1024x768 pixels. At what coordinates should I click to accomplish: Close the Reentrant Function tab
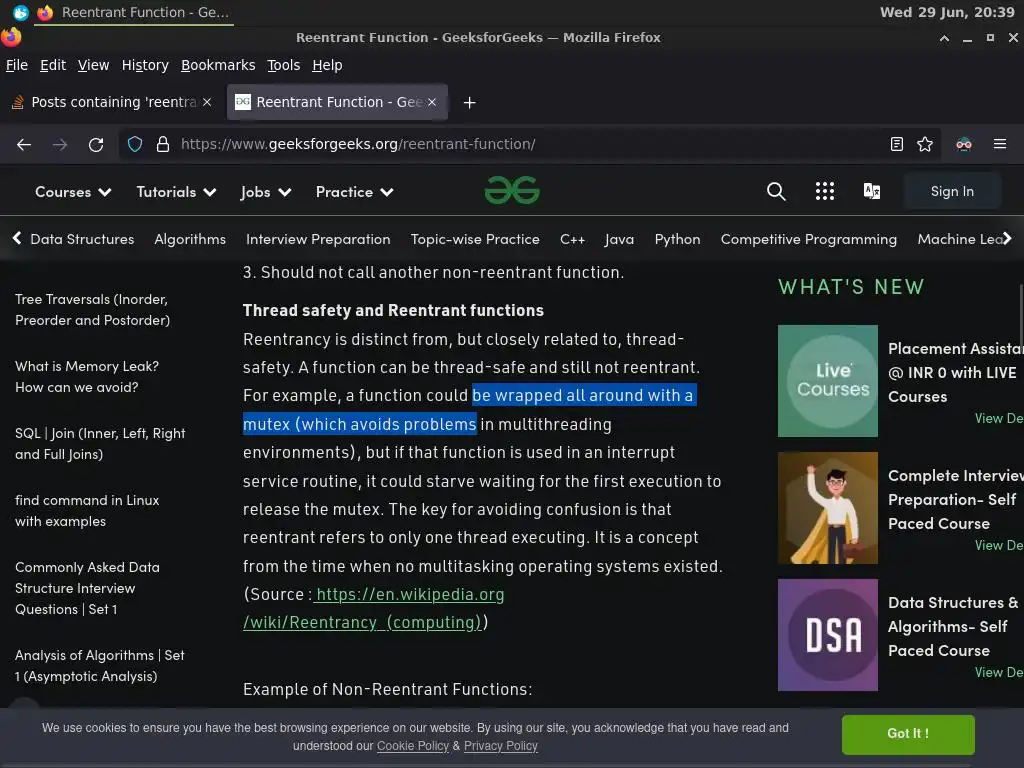coord(432,103)
